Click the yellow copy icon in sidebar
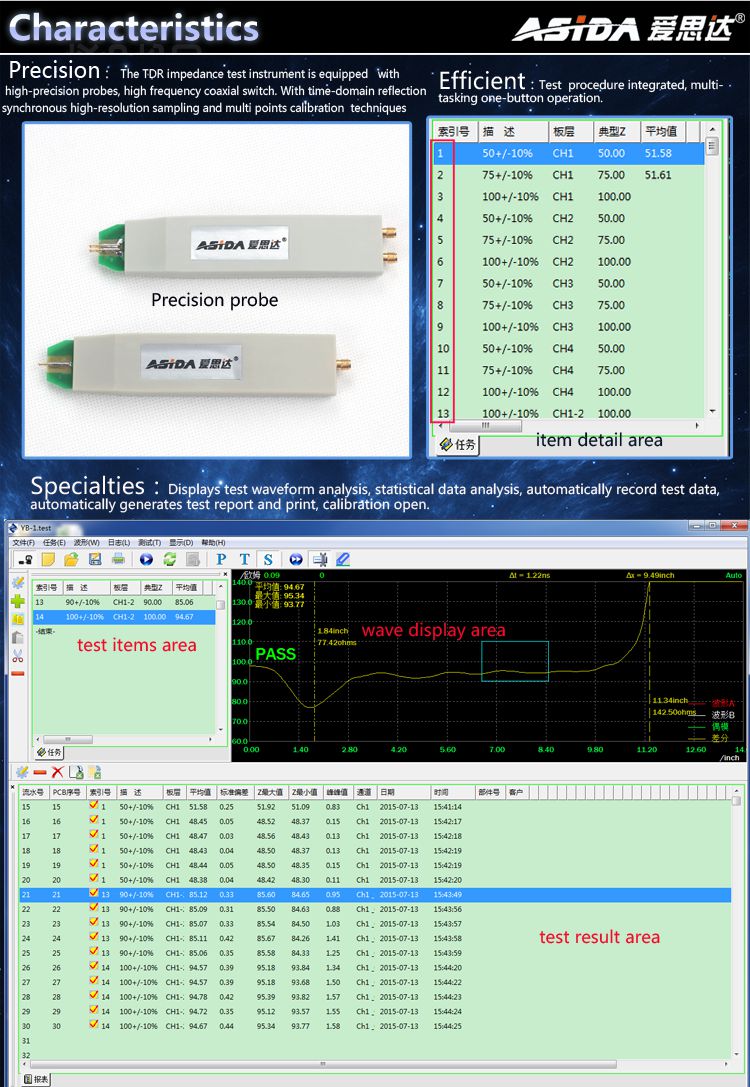 [18, 619]
